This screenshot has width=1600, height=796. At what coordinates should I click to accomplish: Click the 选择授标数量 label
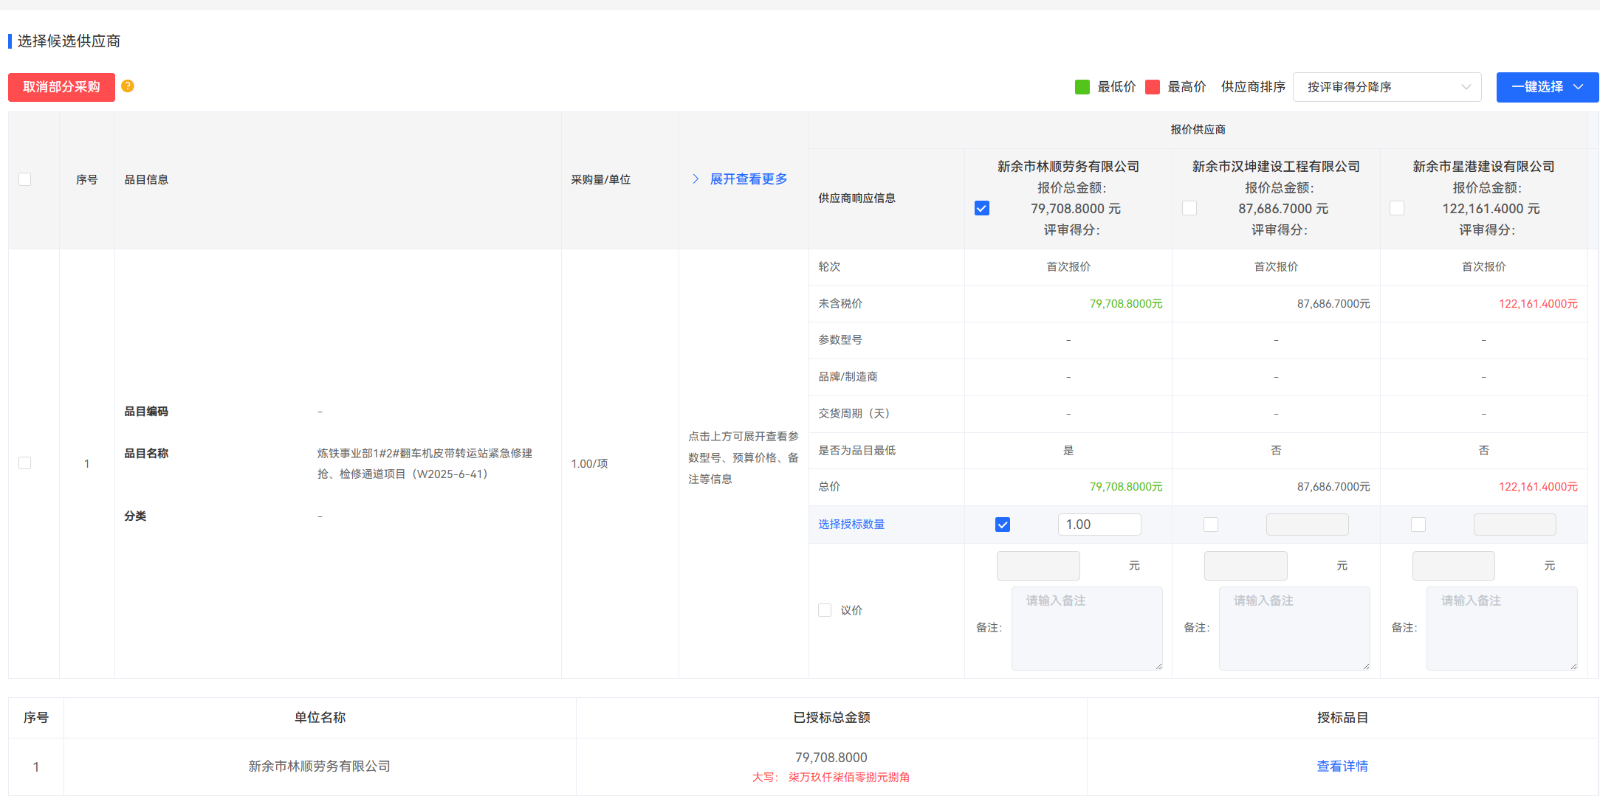(x=851, y=524)
